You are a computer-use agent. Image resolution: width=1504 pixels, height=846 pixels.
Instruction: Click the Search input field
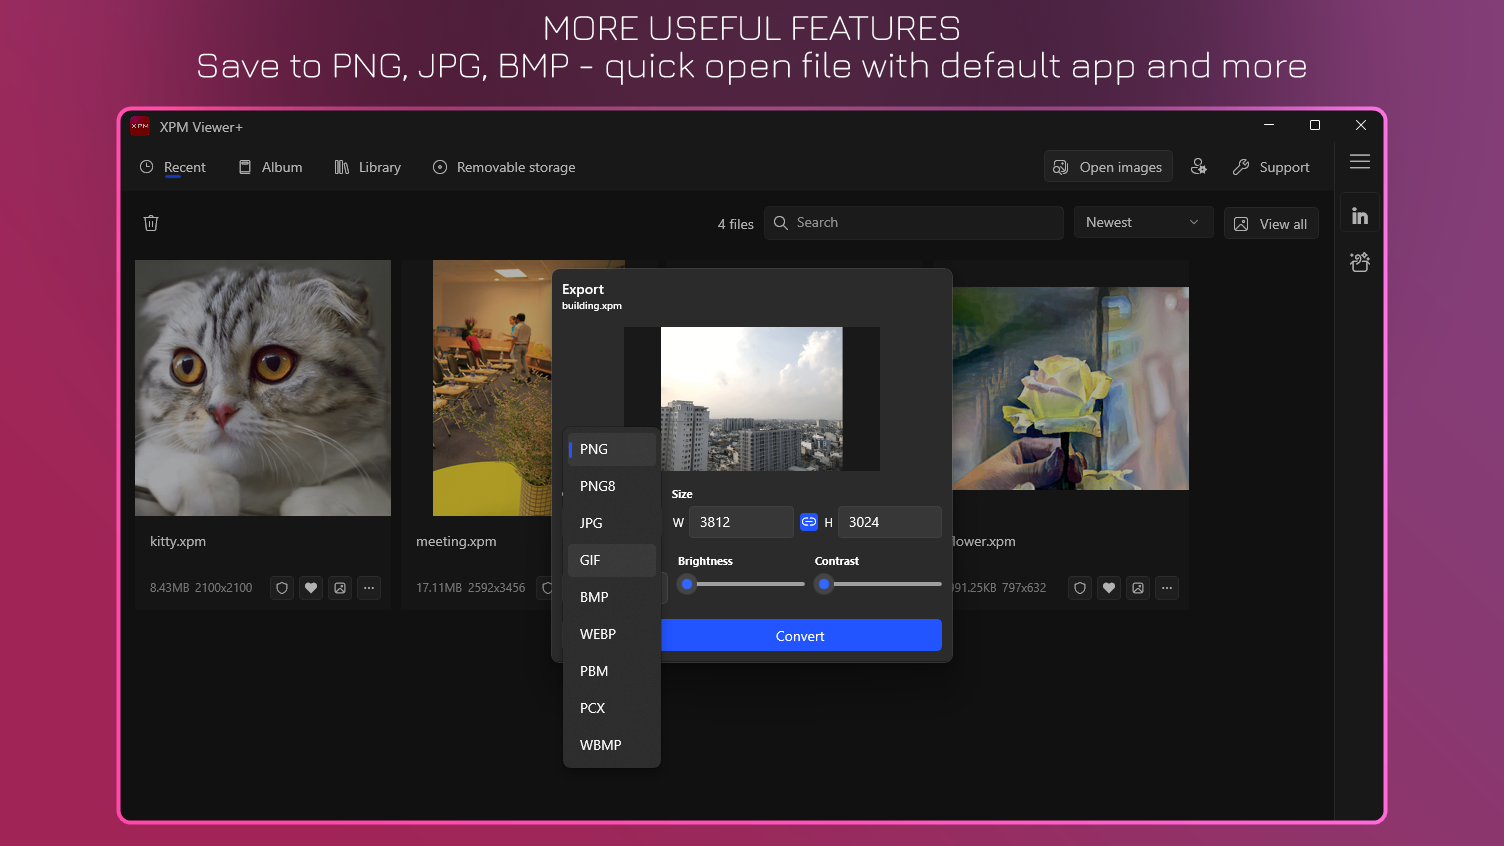pos(913,222)
